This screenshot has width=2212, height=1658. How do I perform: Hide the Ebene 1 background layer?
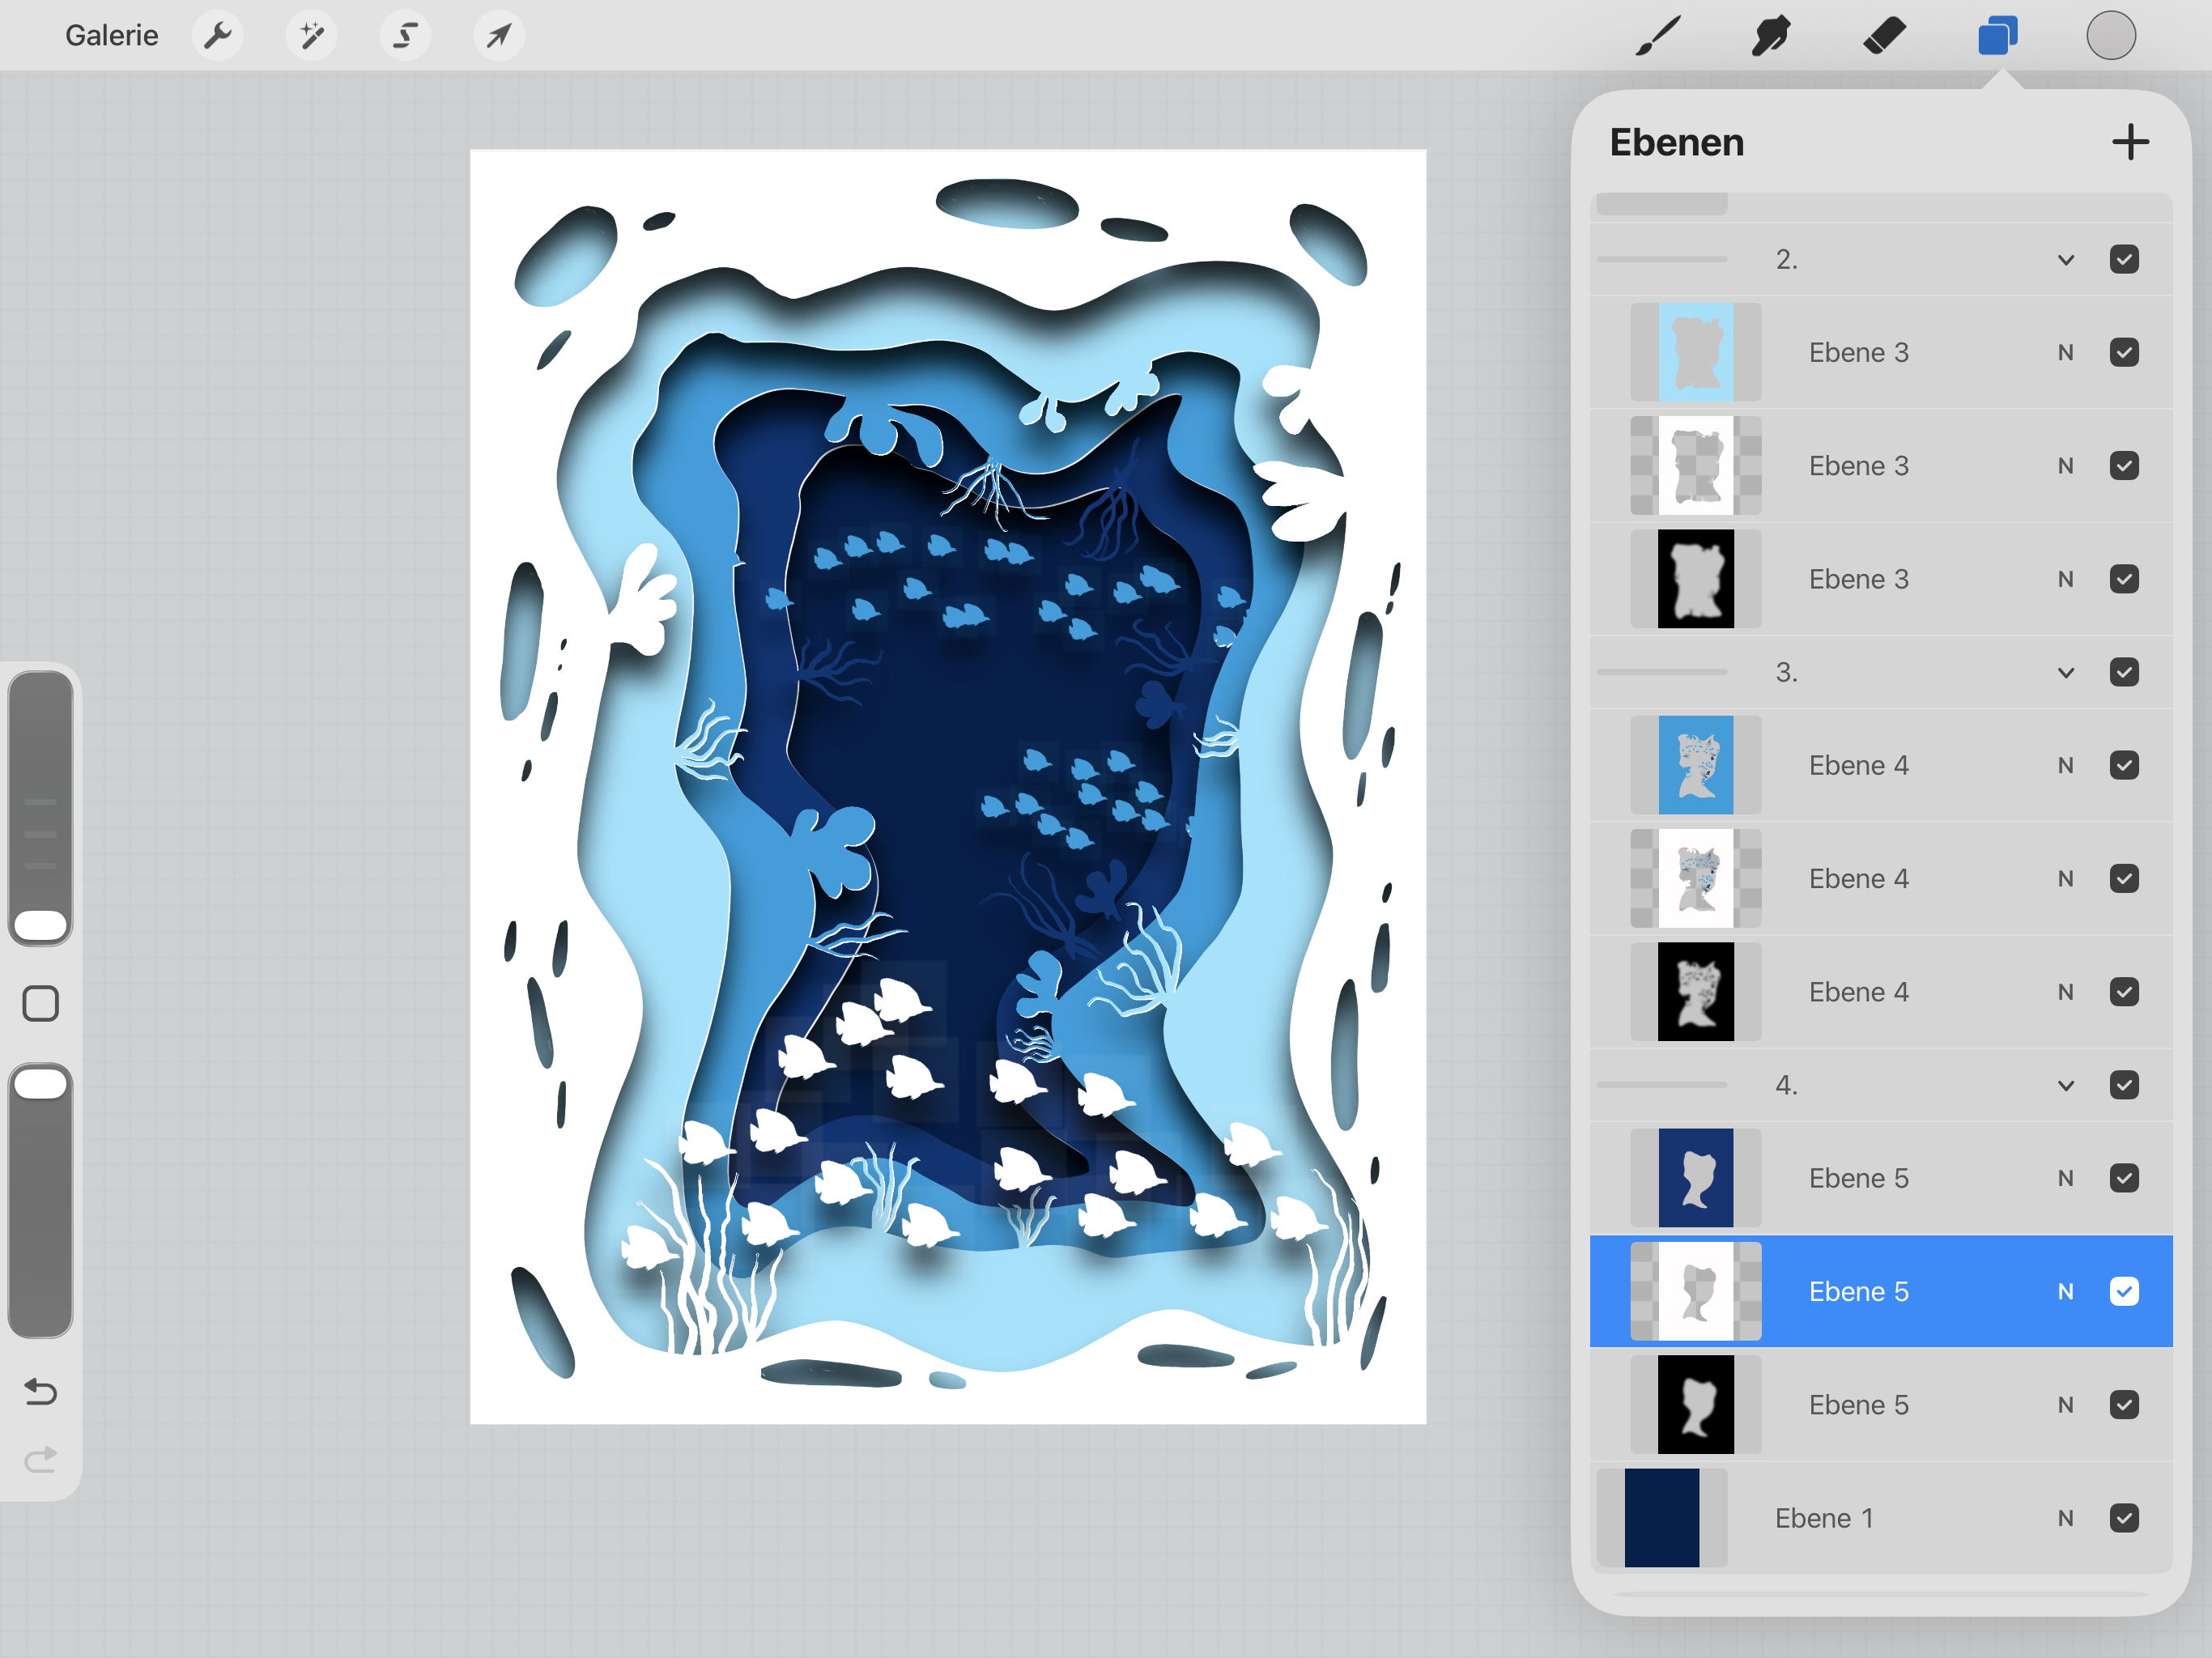[x=2124, y=1519]
